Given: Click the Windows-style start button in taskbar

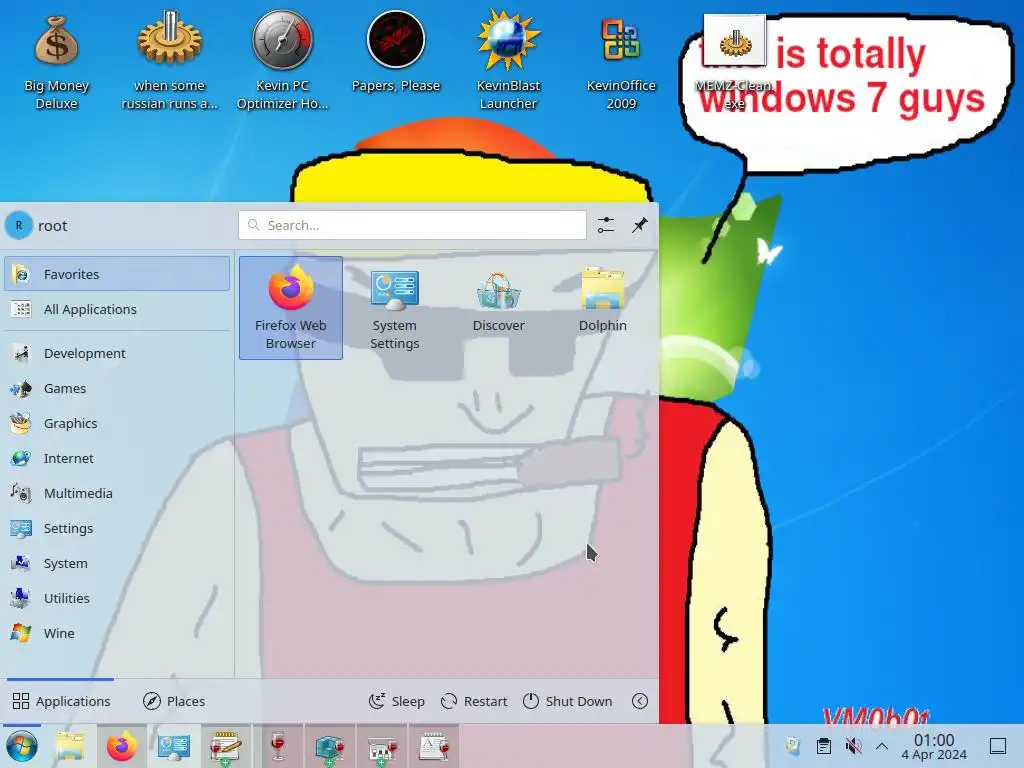Looking at the screenshot, I should point(22,746).
